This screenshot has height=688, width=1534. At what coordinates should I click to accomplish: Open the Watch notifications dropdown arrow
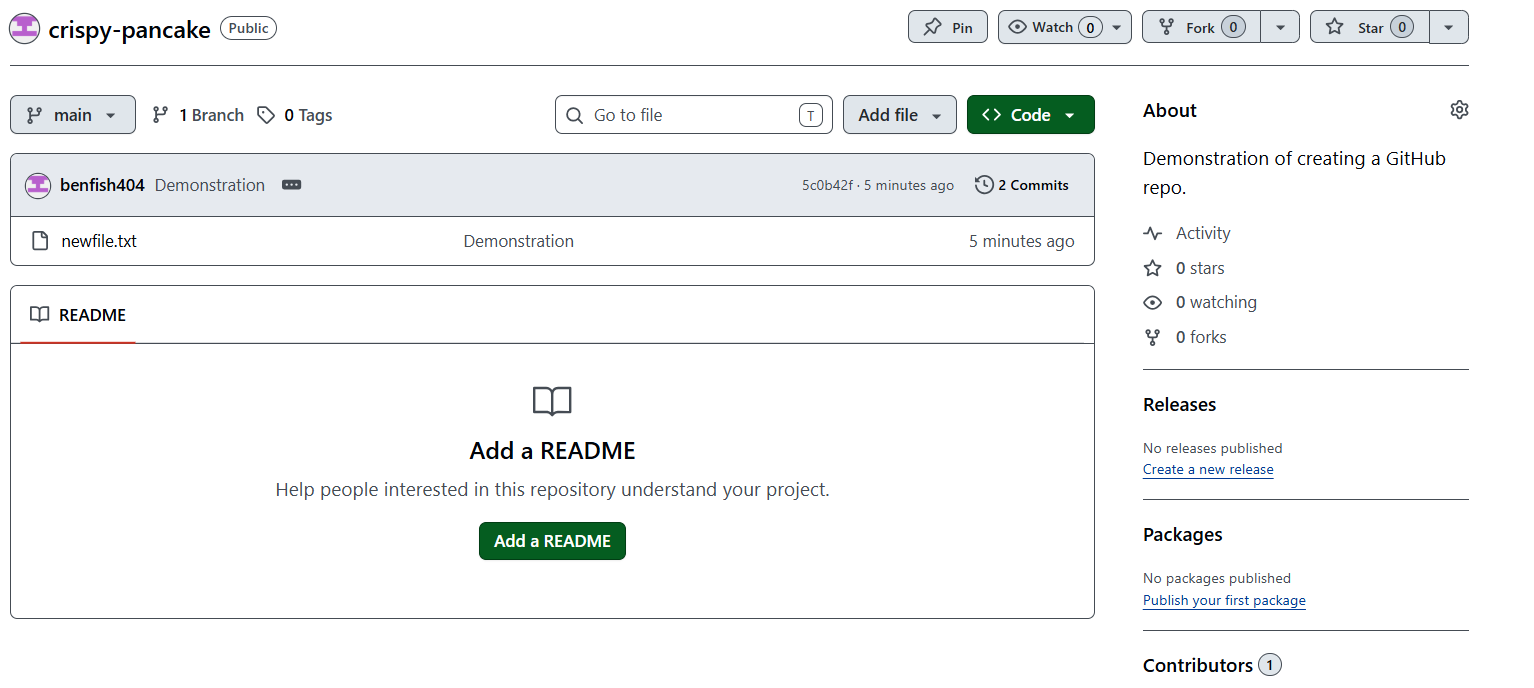click(x=1117, y=27)
